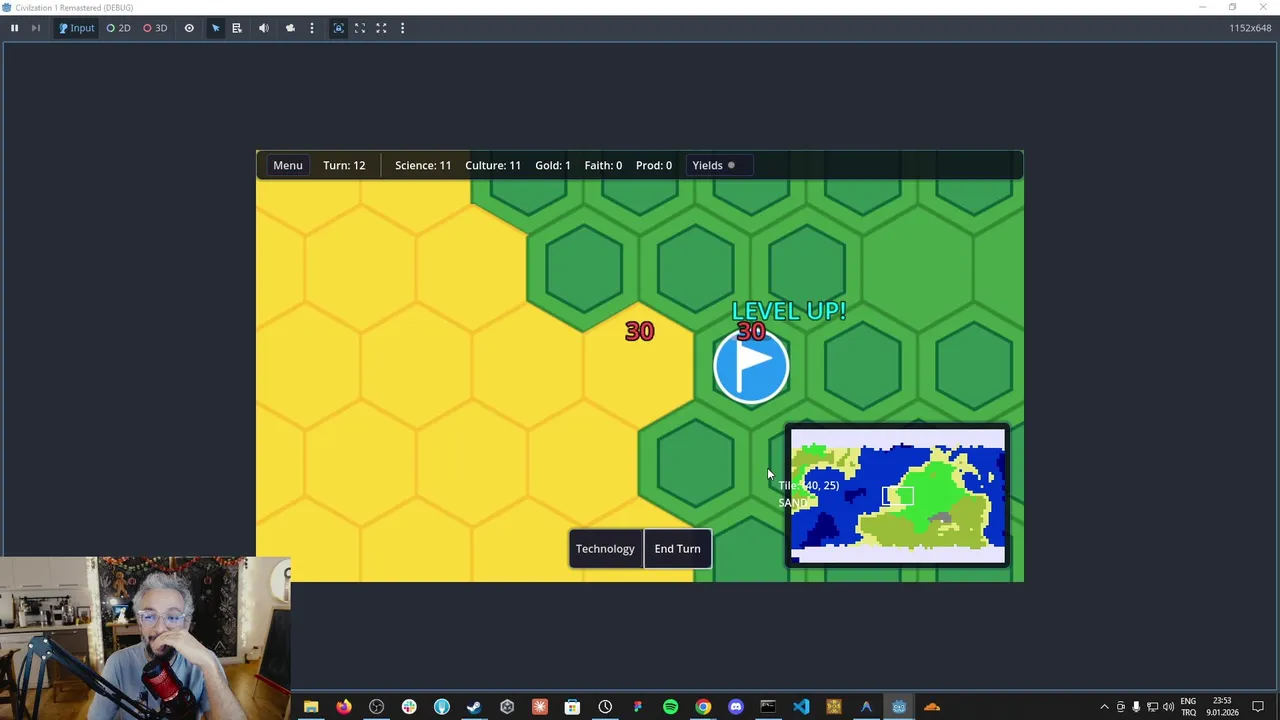Image resolution: width=1280 pixels, height=720 pixels.
Task: Click the Culture: 11 stat
Action: [493, 165]
